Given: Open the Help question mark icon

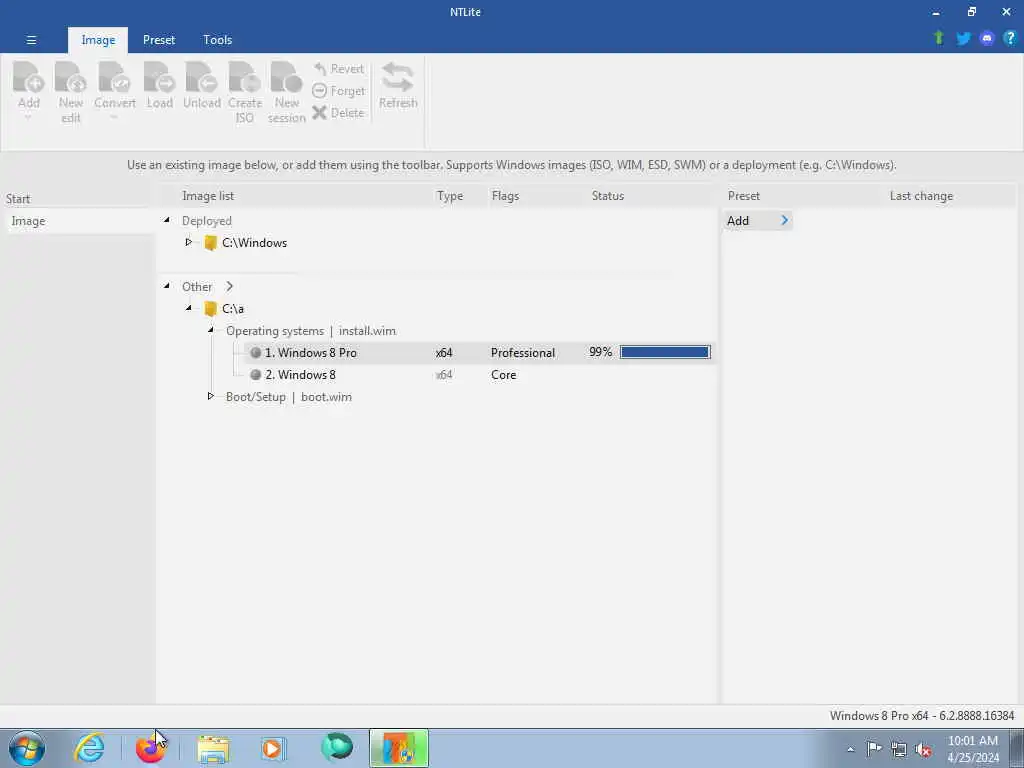Looking at the screenshot, I should [x=1010, y=39].
